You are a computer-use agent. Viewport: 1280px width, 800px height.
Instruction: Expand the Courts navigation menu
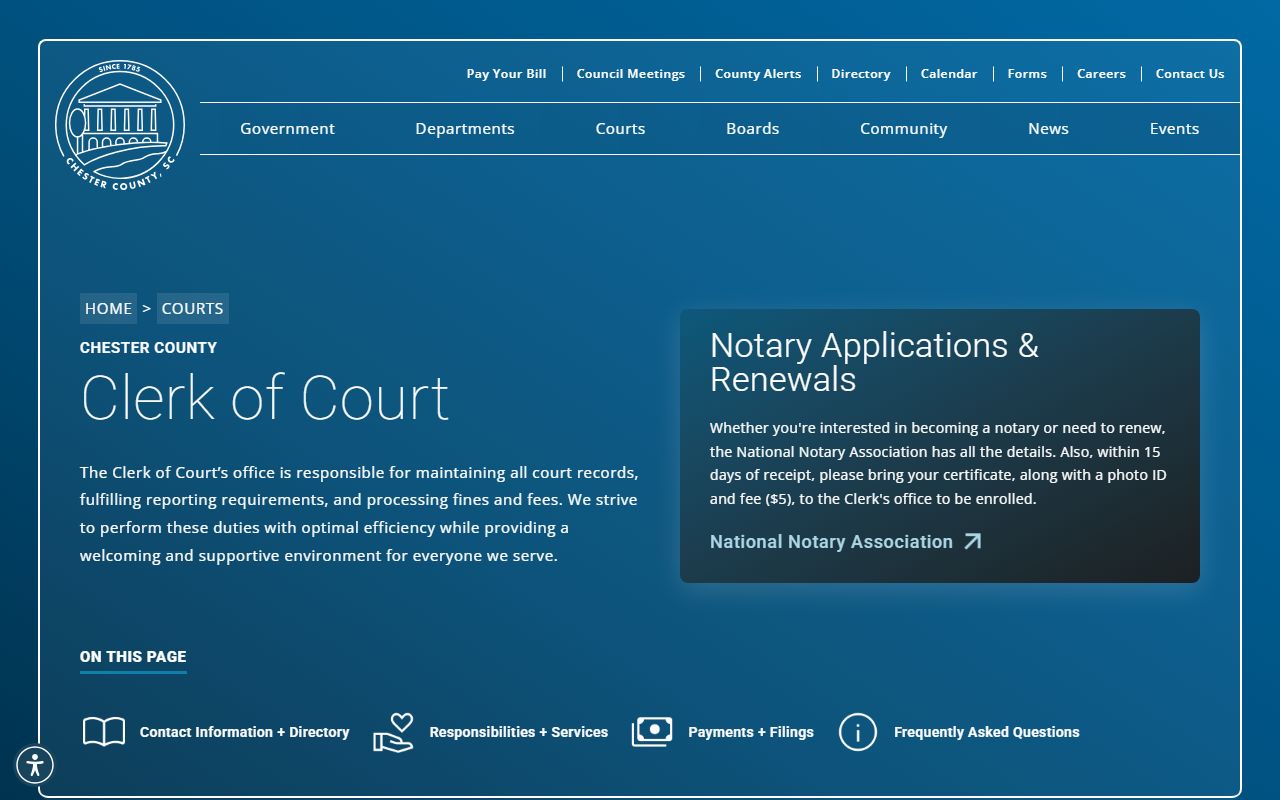620,129
